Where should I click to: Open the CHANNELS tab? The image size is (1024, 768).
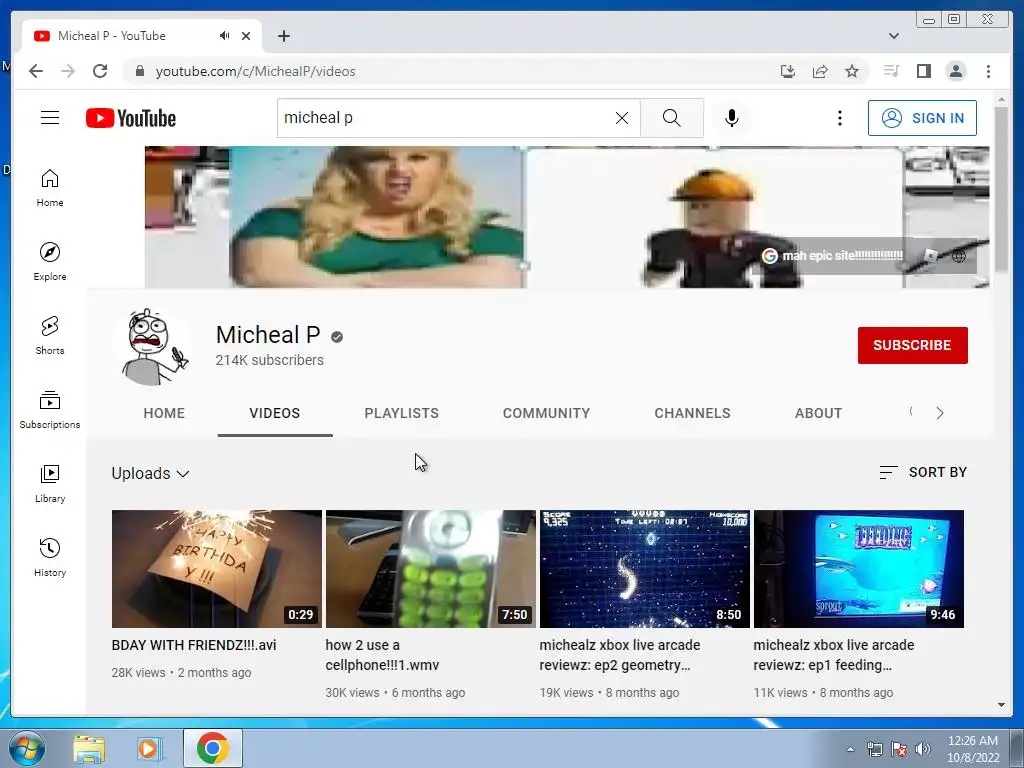click(x=692, y=413)
